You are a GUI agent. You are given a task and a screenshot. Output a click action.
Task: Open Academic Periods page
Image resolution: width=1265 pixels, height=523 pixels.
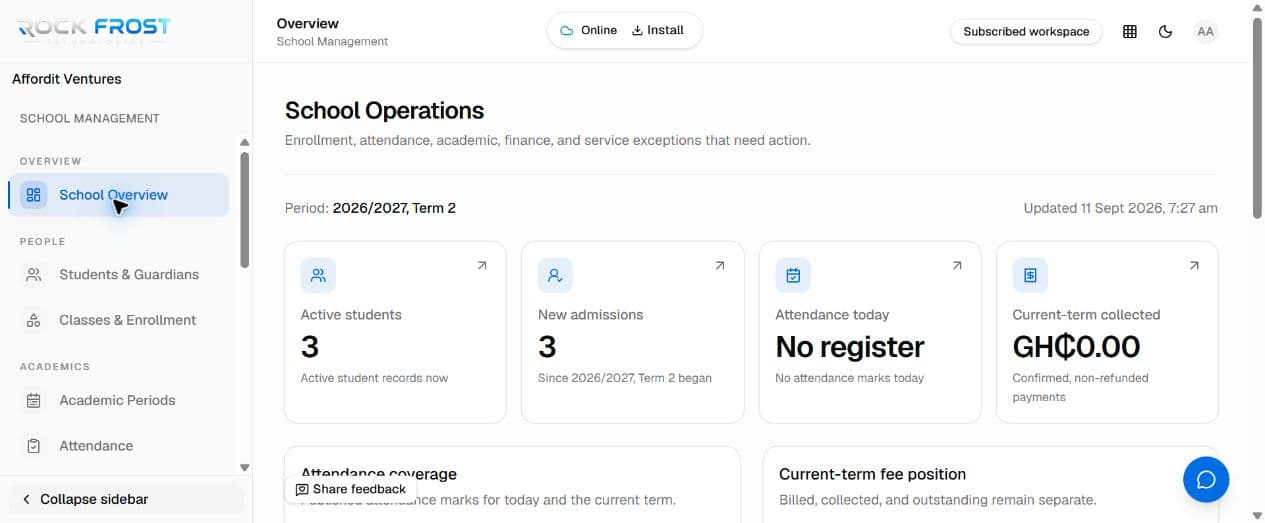click(x=119, y=400)
